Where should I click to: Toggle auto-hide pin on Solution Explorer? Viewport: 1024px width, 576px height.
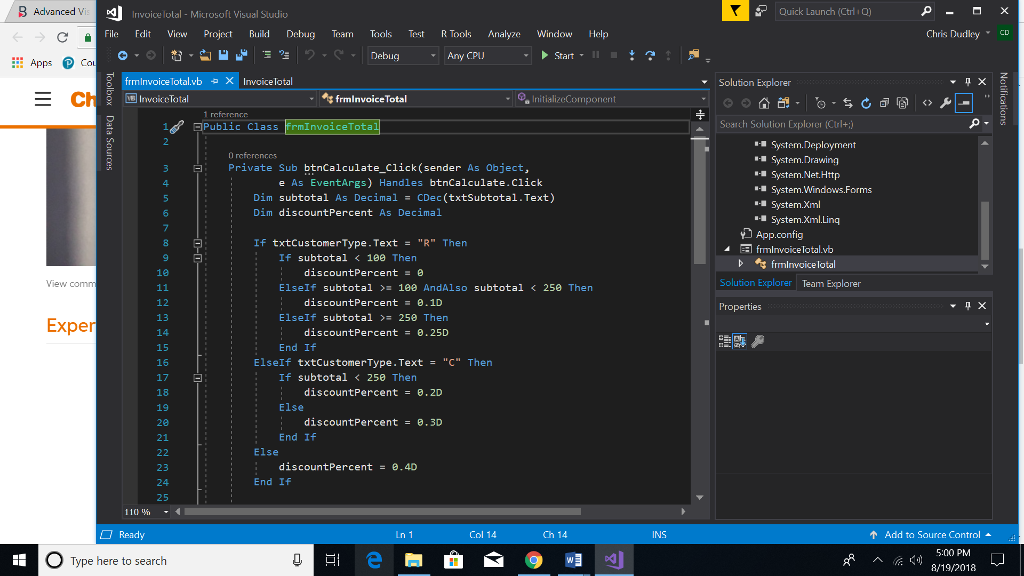click(x=967, y=81)
